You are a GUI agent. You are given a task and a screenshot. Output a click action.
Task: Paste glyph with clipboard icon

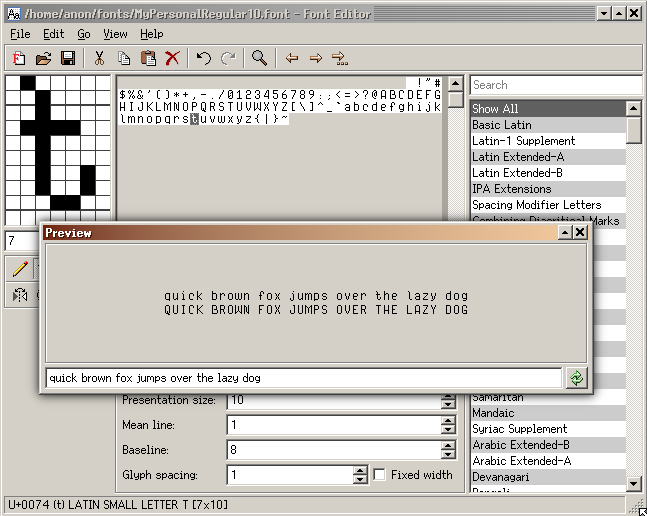148,59
